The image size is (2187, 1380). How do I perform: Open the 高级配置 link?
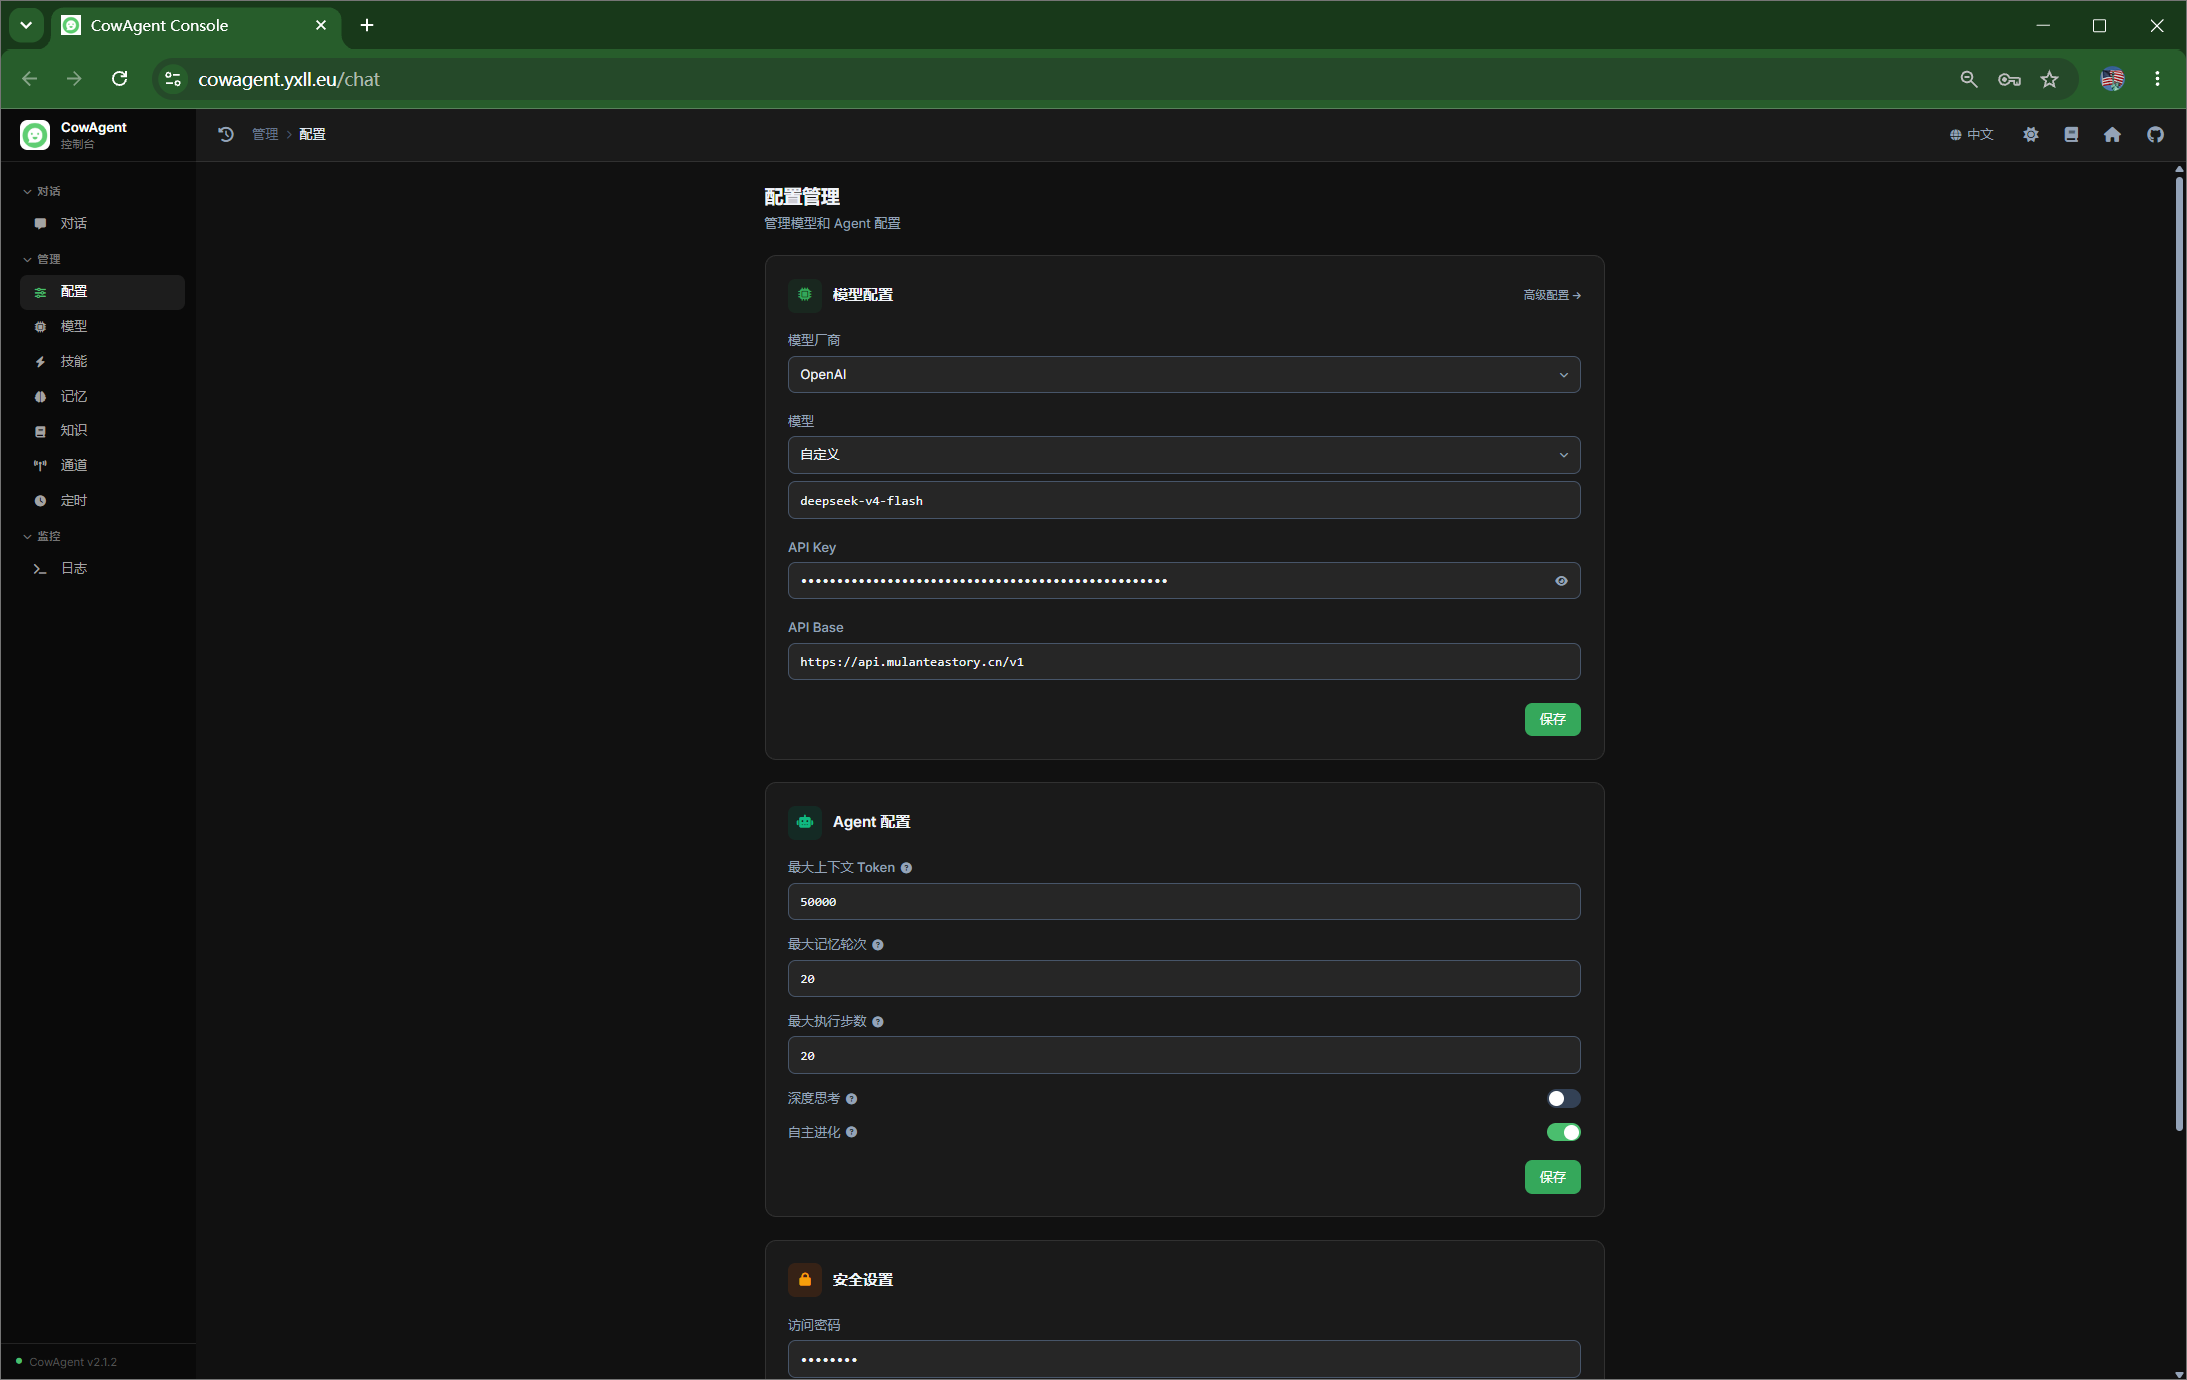pyautogui.click(x=1552, y=295)
